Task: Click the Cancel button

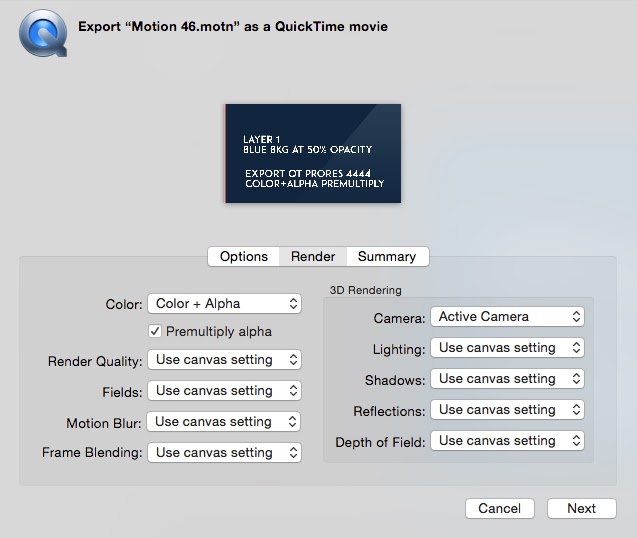Action: click(x=500, y=508)
